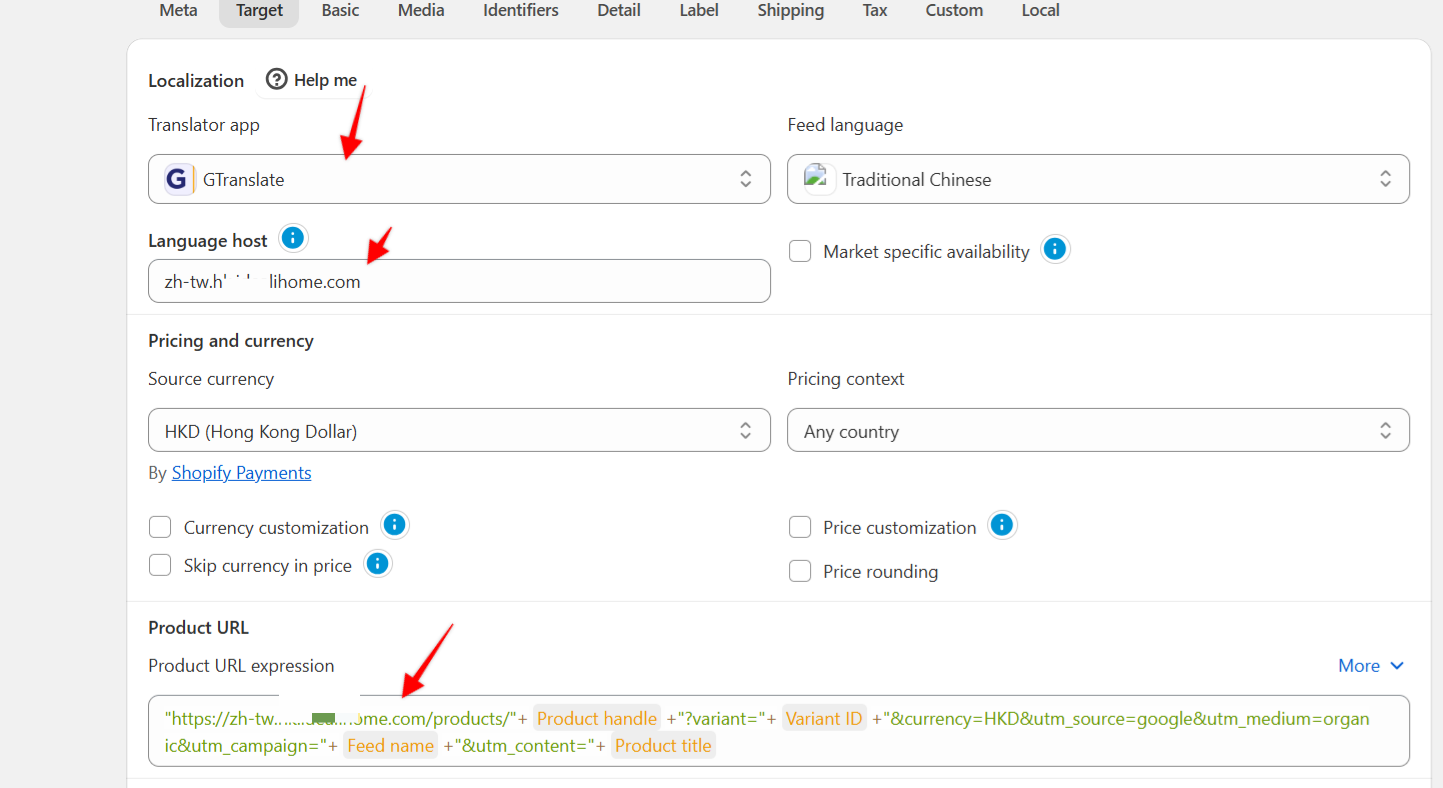Click the Language host input field
Screen dimensions: 1443x788
[459, 281]
